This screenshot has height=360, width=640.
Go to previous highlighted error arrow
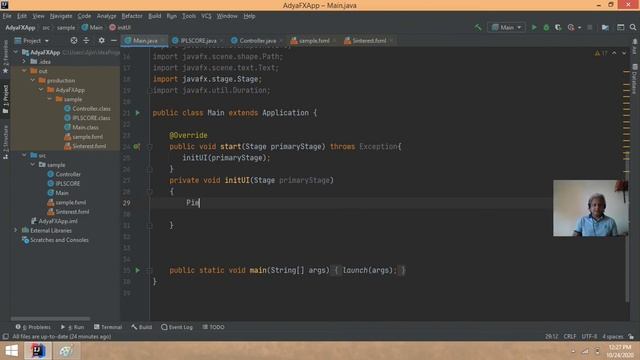tap(614, 53)
